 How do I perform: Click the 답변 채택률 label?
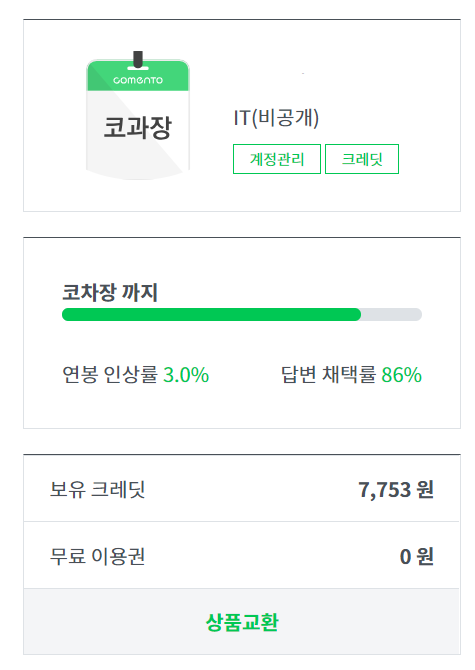[x=328, y=374]
